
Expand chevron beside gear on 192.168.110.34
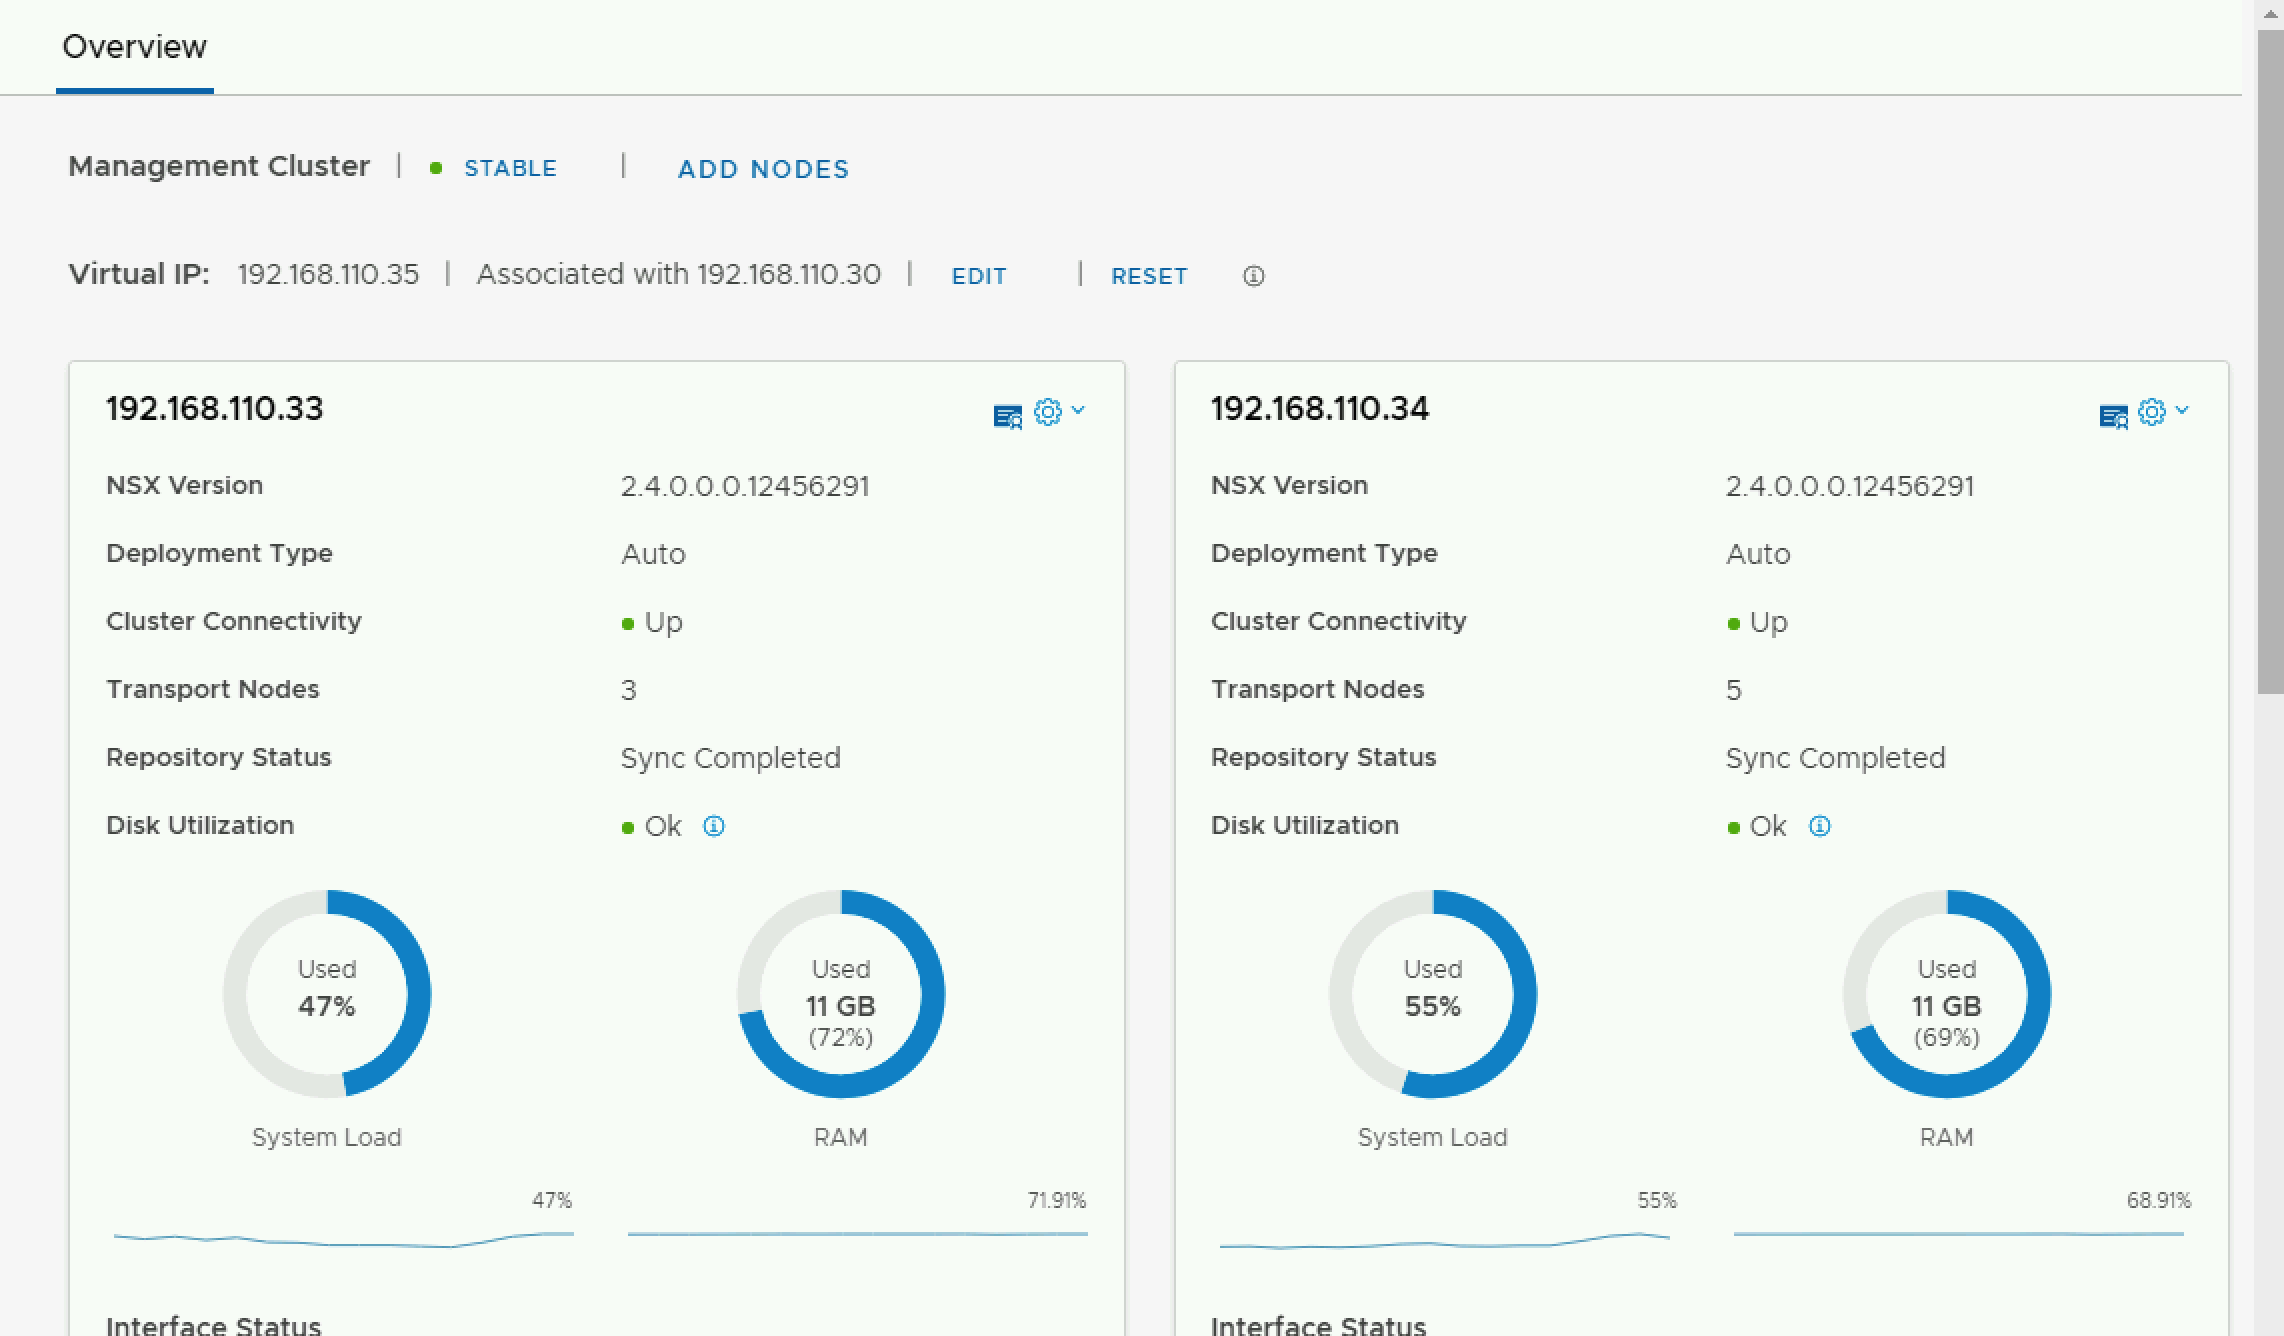(2182, 410)
